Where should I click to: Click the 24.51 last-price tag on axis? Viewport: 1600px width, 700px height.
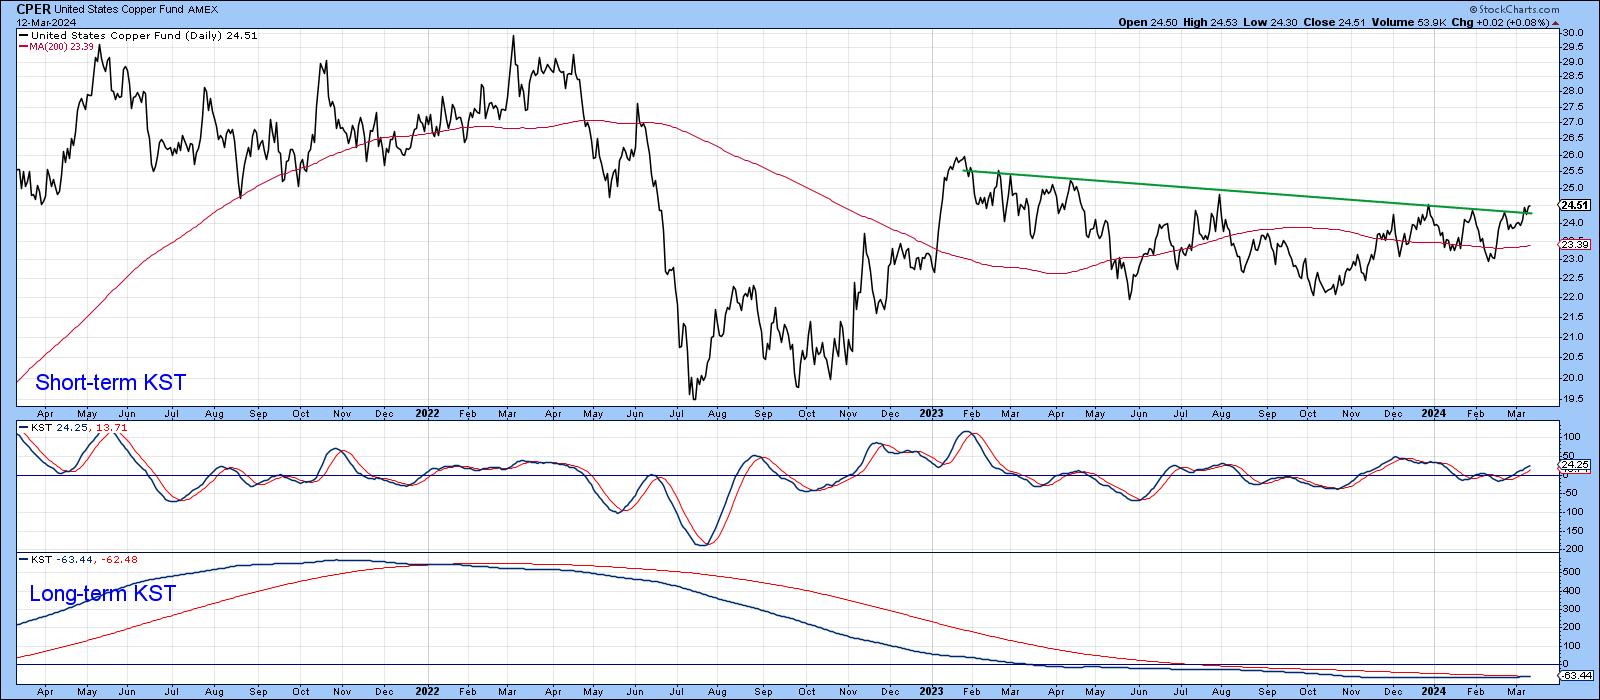pyautogui.click(x=1574, y=205)
